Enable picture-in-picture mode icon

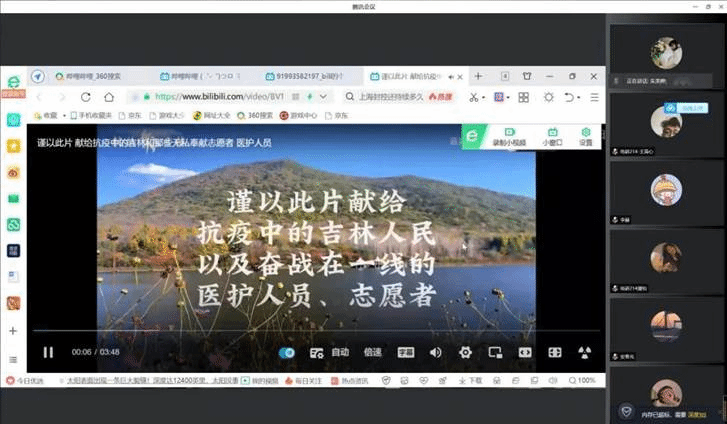(494, 352)
